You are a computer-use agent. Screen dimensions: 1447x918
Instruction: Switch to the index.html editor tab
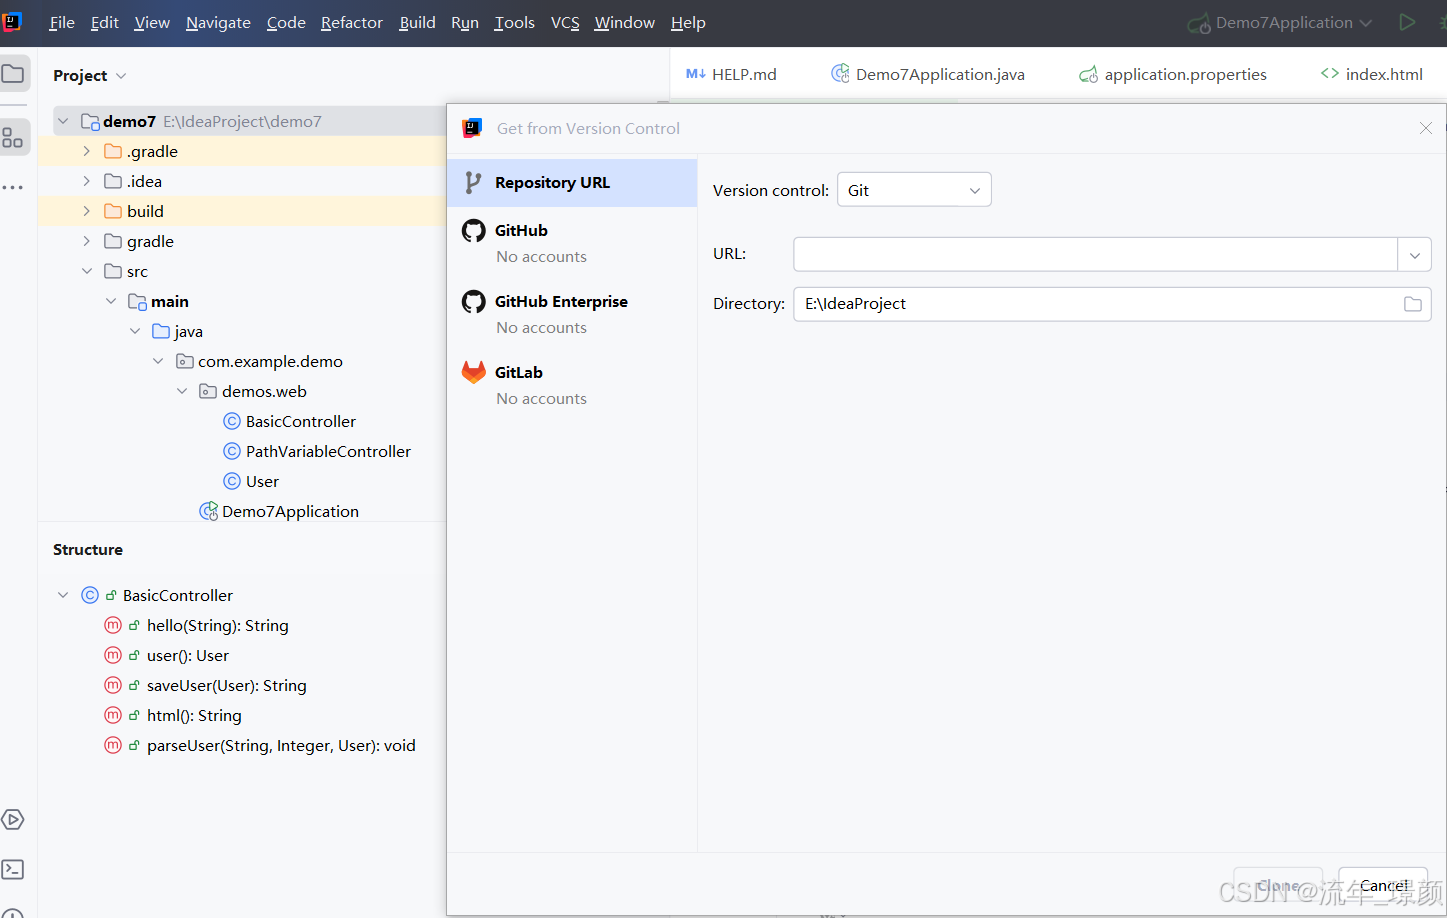1372,74
